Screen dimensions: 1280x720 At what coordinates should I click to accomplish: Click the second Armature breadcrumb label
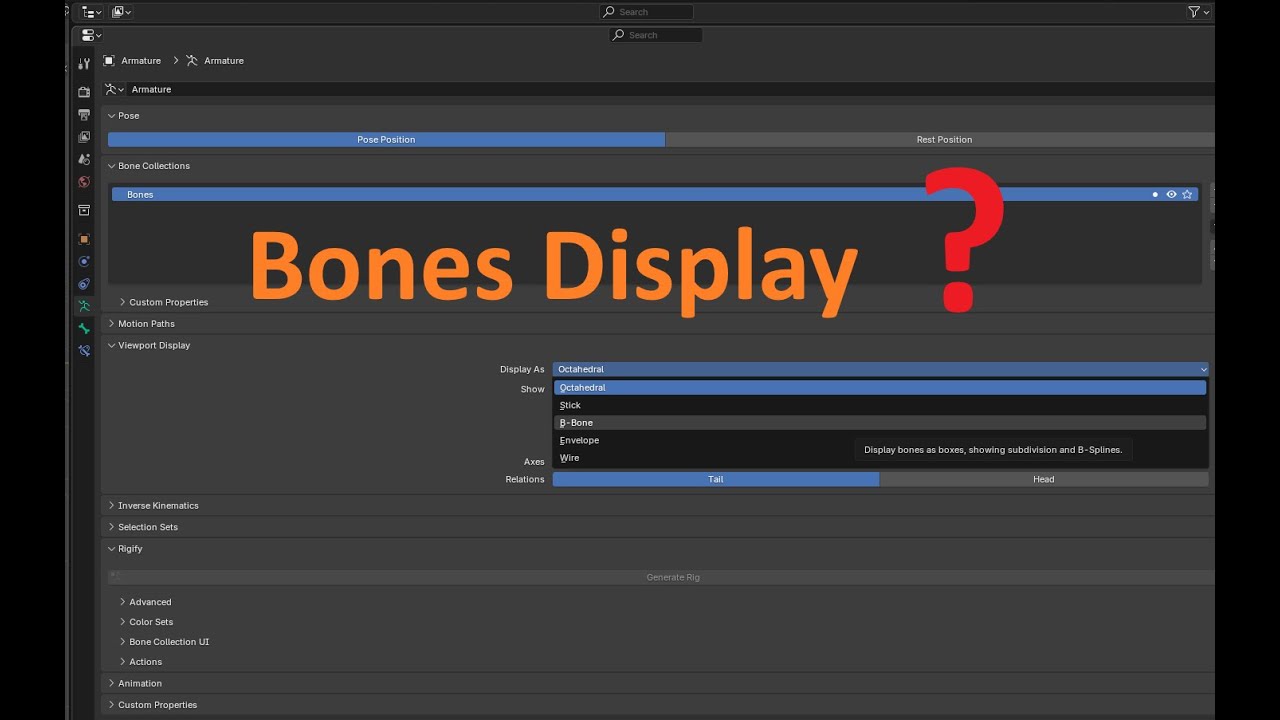click(x=224, y=61)
